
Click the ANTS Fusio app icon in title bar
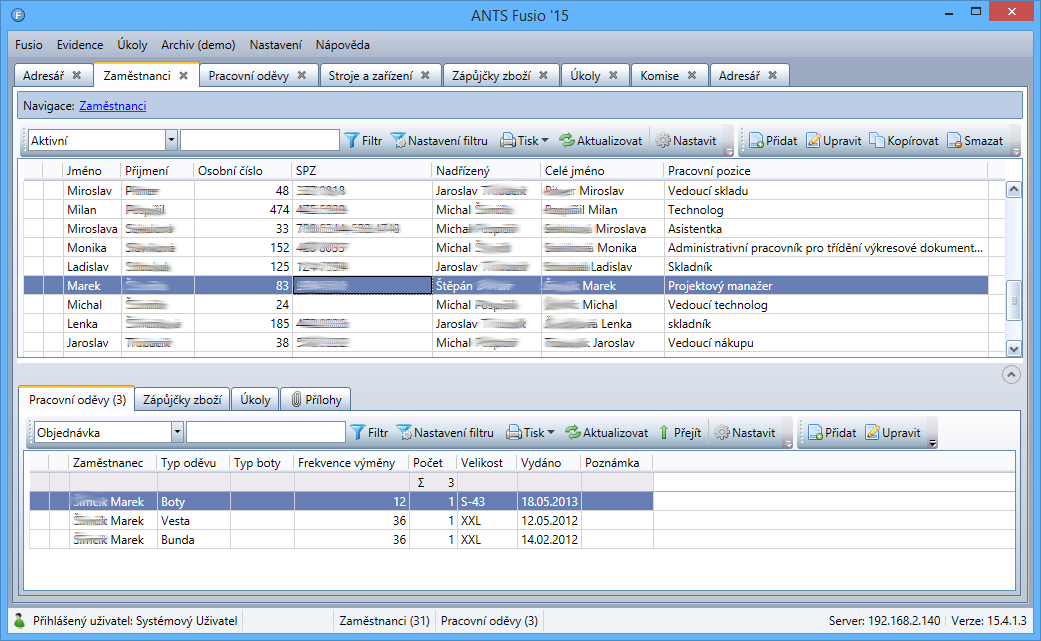pos(19,15)
